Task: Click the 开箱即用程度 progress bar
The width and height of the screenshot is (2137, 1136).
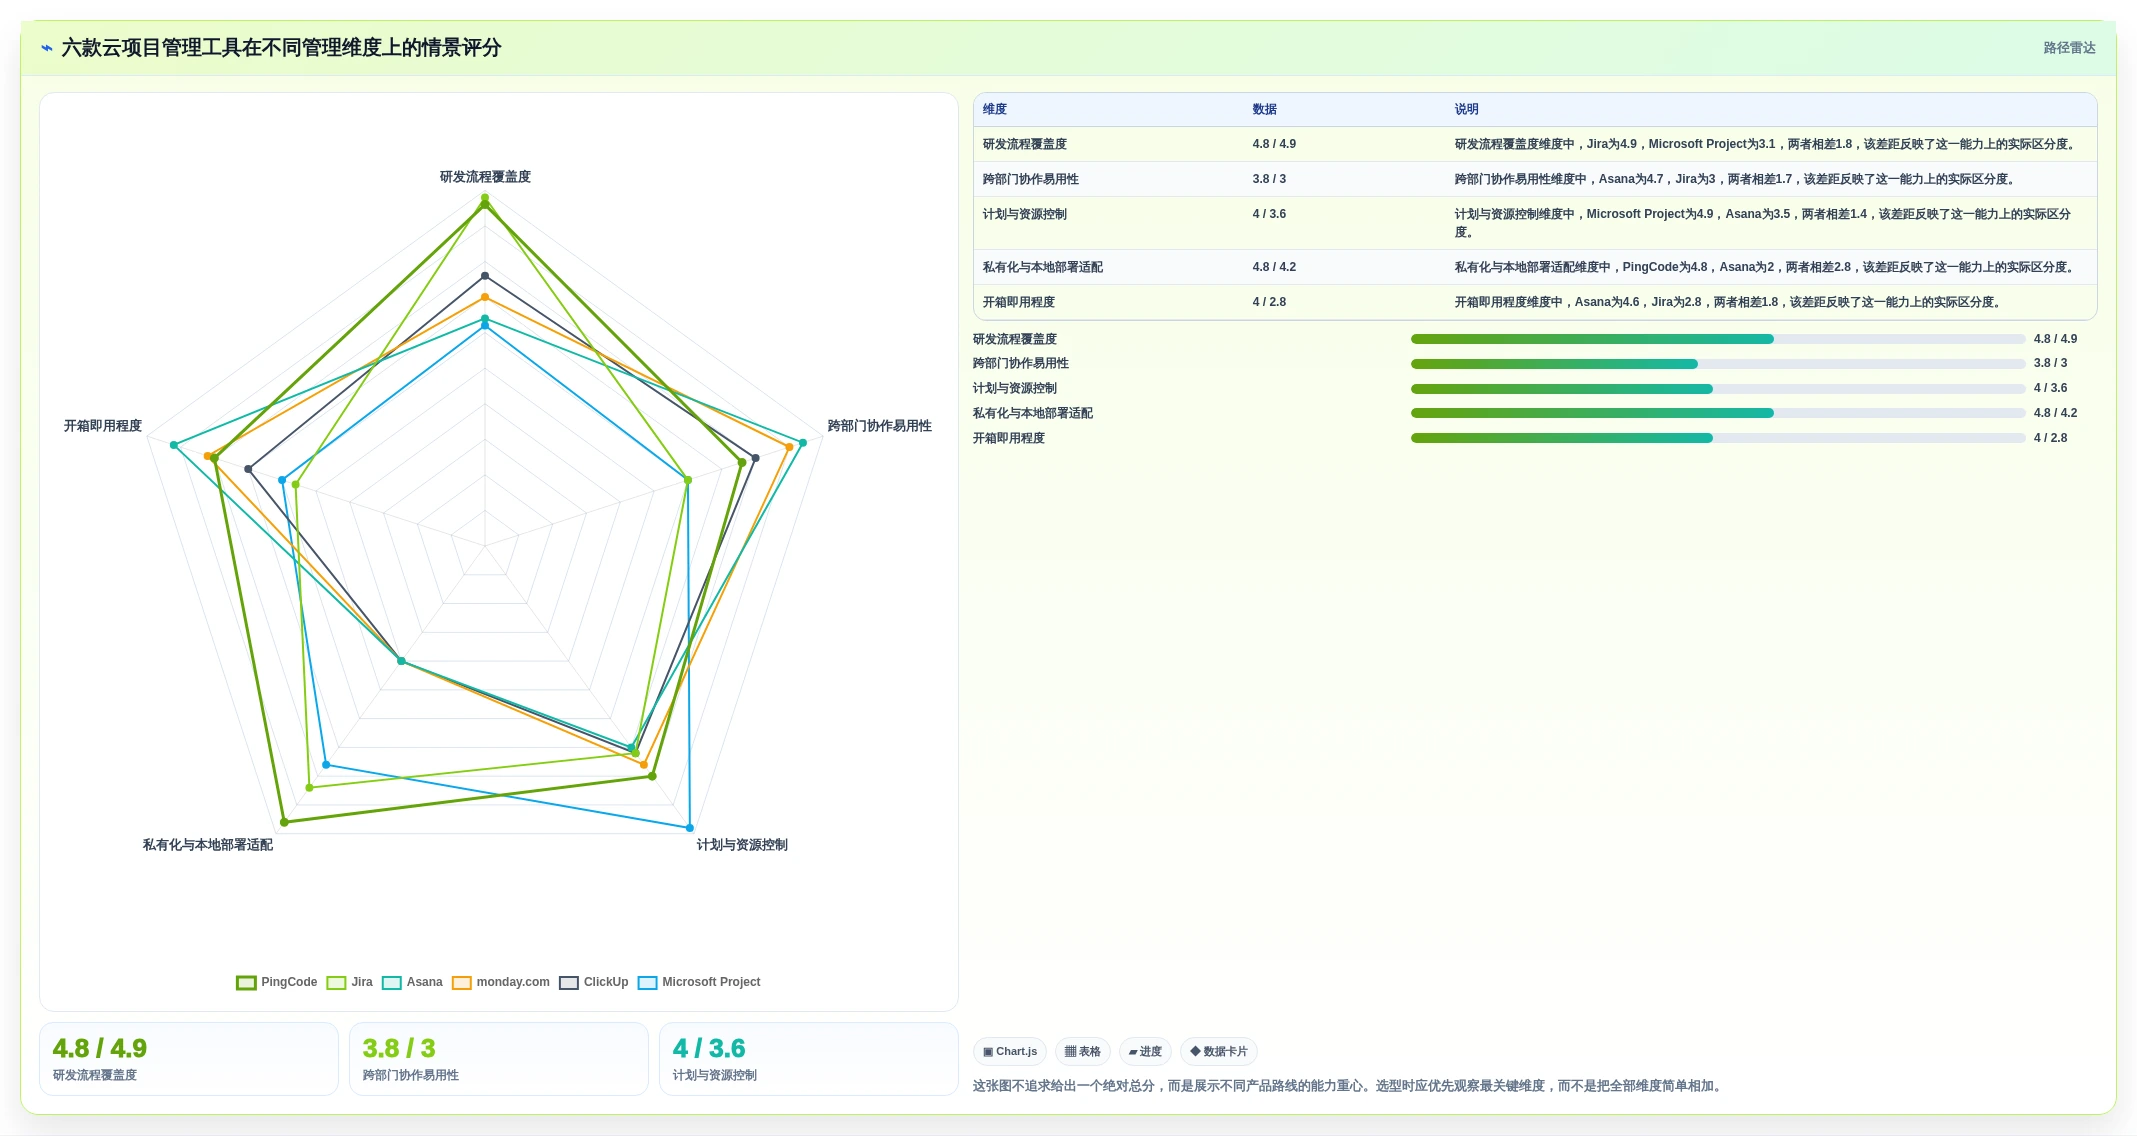Action: click(1718, 438)
